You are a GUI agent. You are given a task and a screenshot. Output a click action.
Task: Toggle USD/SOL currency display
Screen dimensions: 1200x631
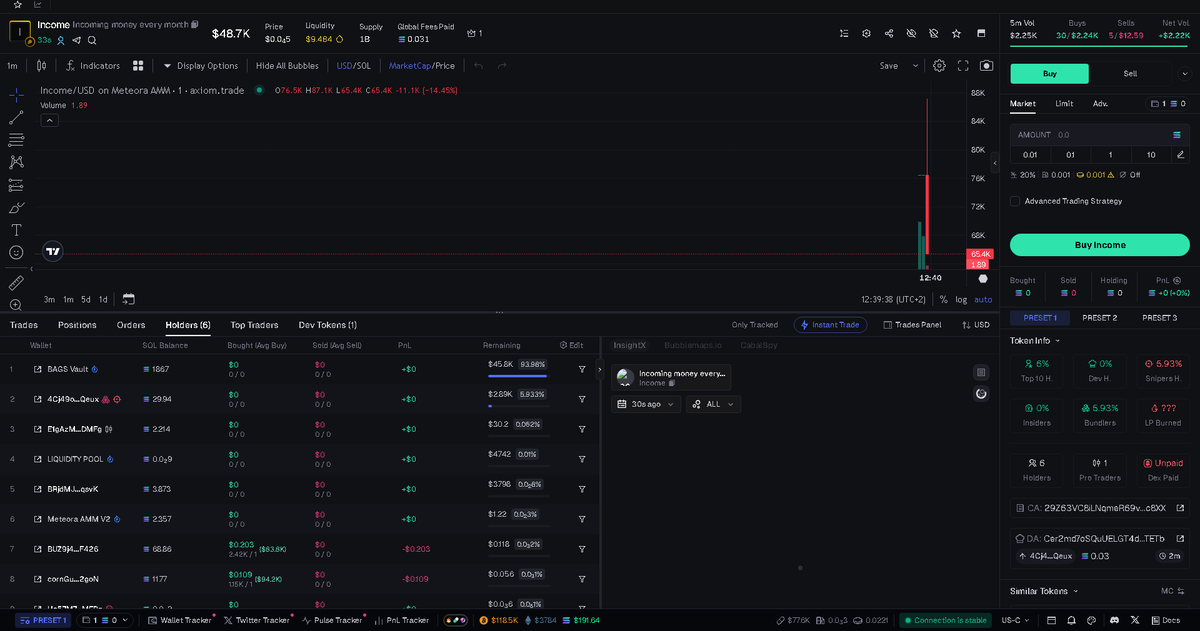pyautogui.click(x=354, y=66)
